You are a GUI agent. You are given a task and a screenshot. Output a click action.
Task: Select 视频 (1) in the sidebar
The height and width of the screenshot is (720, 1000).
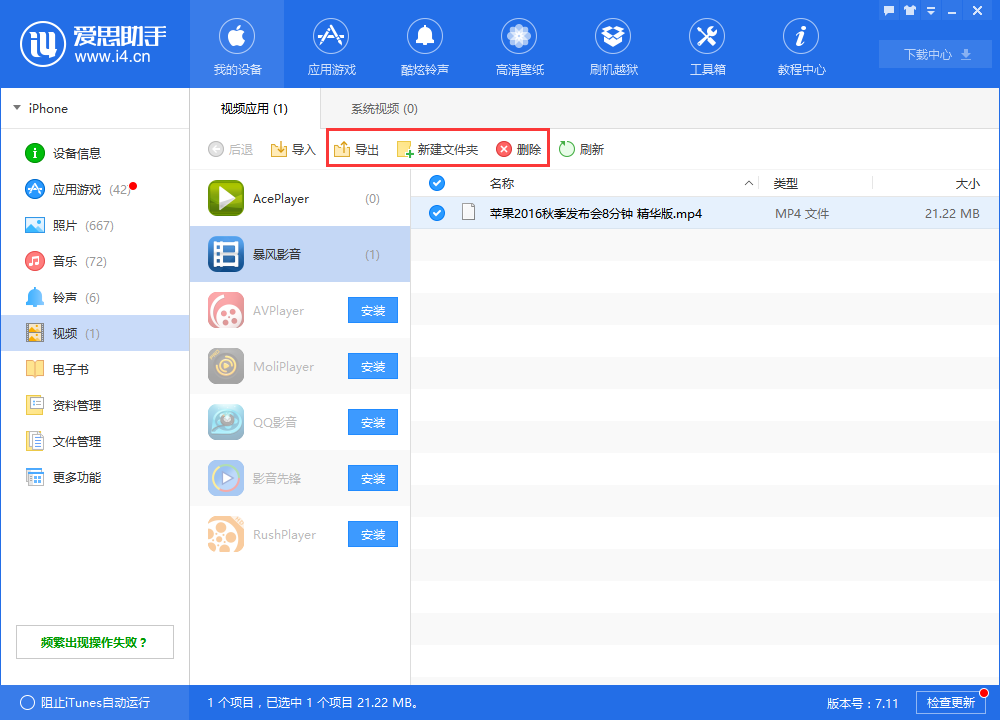pyautogui.click(x=96, y=333)
